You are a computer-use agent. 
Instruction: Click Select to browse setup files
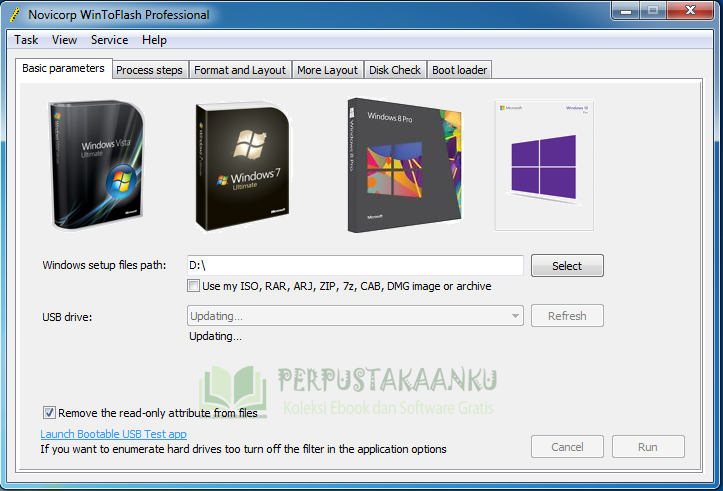coord(567,266)
